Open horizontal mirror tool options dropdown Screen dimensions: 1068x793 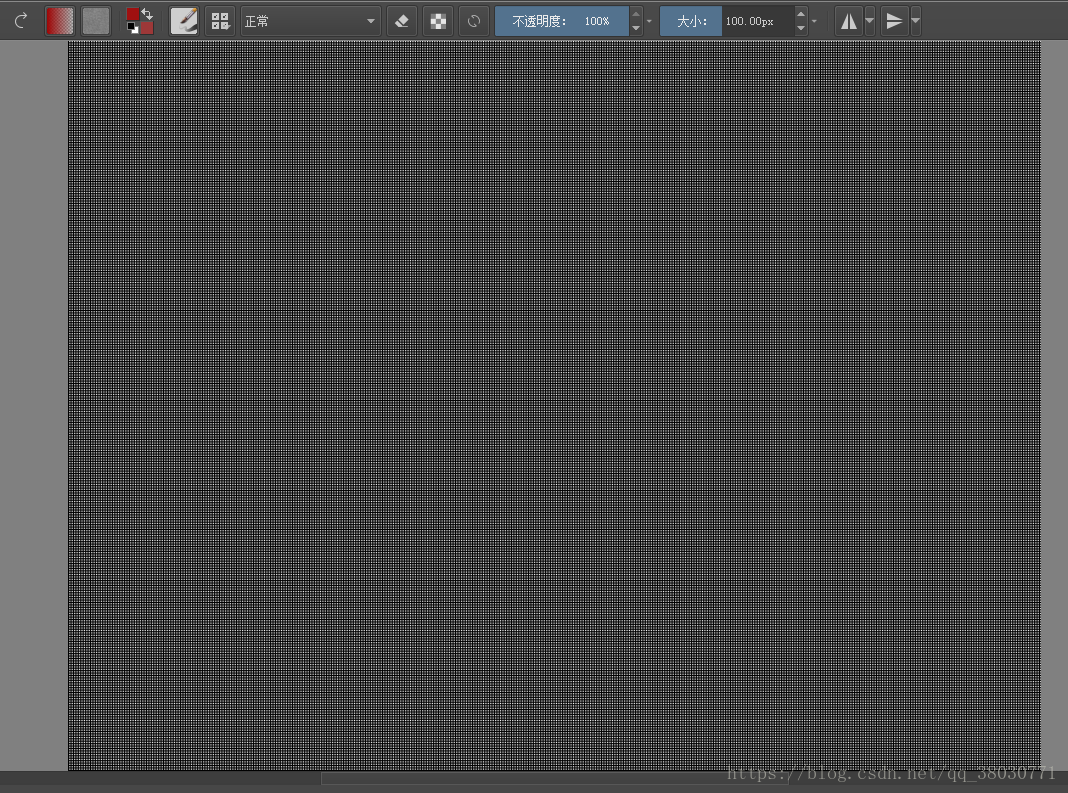(870, 21)
